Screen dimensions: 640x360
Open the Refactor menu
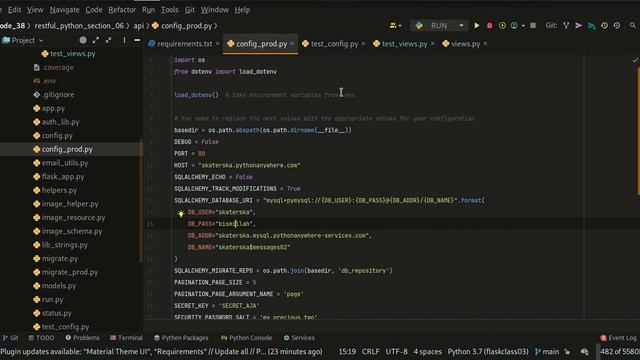[122, 10]
